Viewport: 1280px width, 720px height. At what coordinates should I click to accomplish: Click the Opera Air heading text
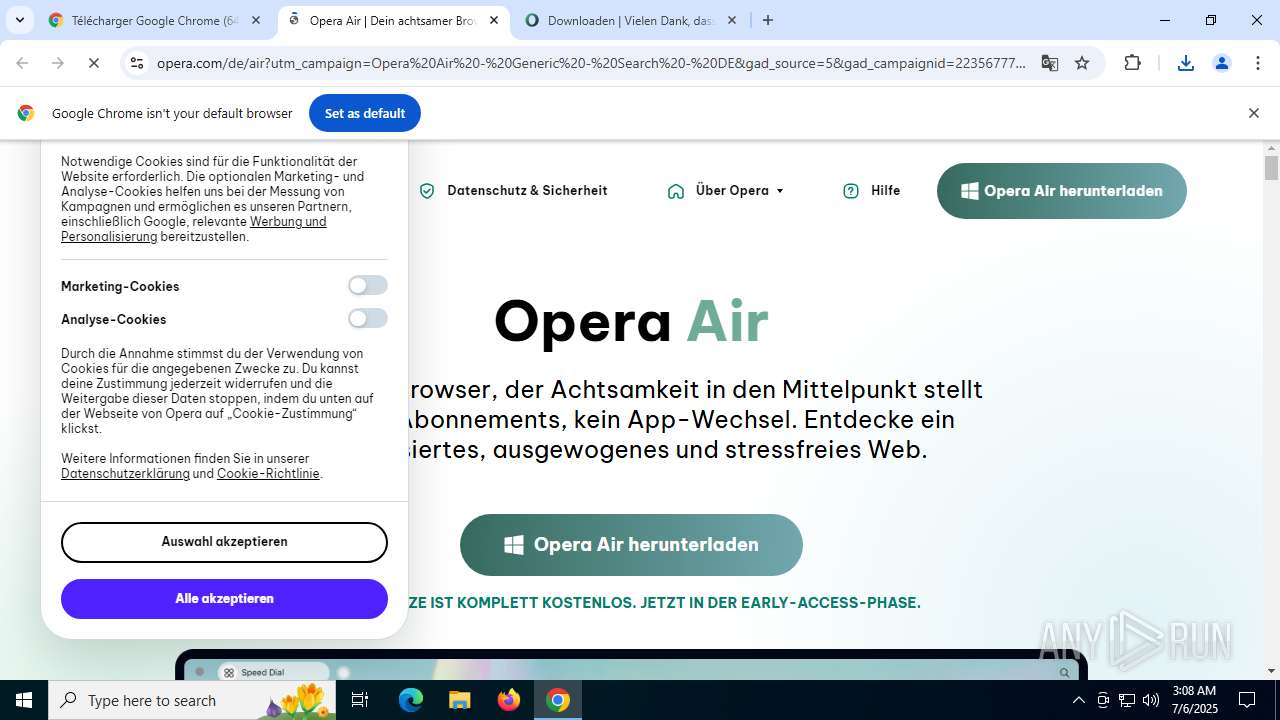coord(631,321)
